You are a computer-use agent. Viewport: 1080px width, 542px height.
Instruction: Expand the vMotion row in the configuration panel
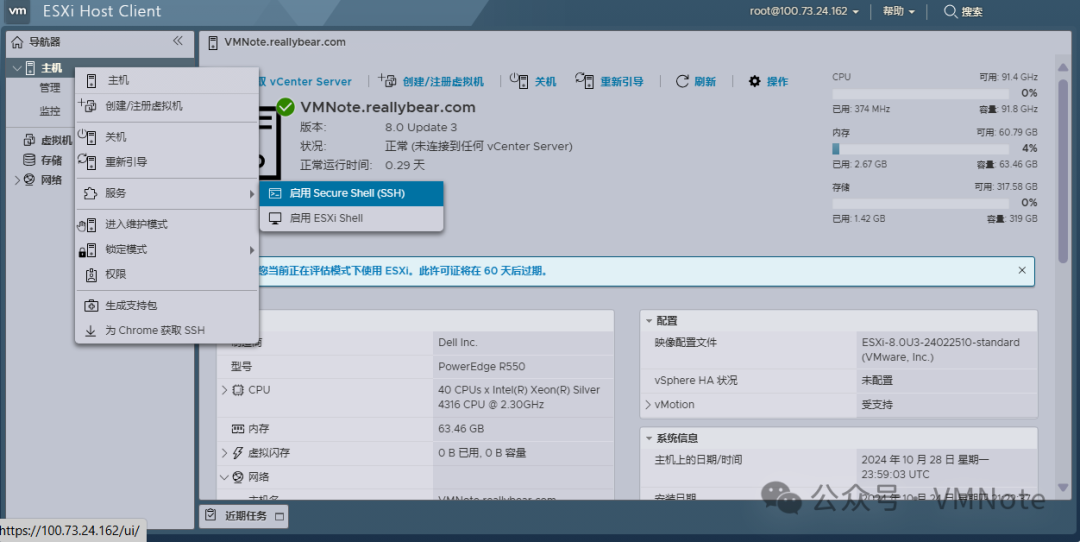pyautogui.click(x=648, y=404)
